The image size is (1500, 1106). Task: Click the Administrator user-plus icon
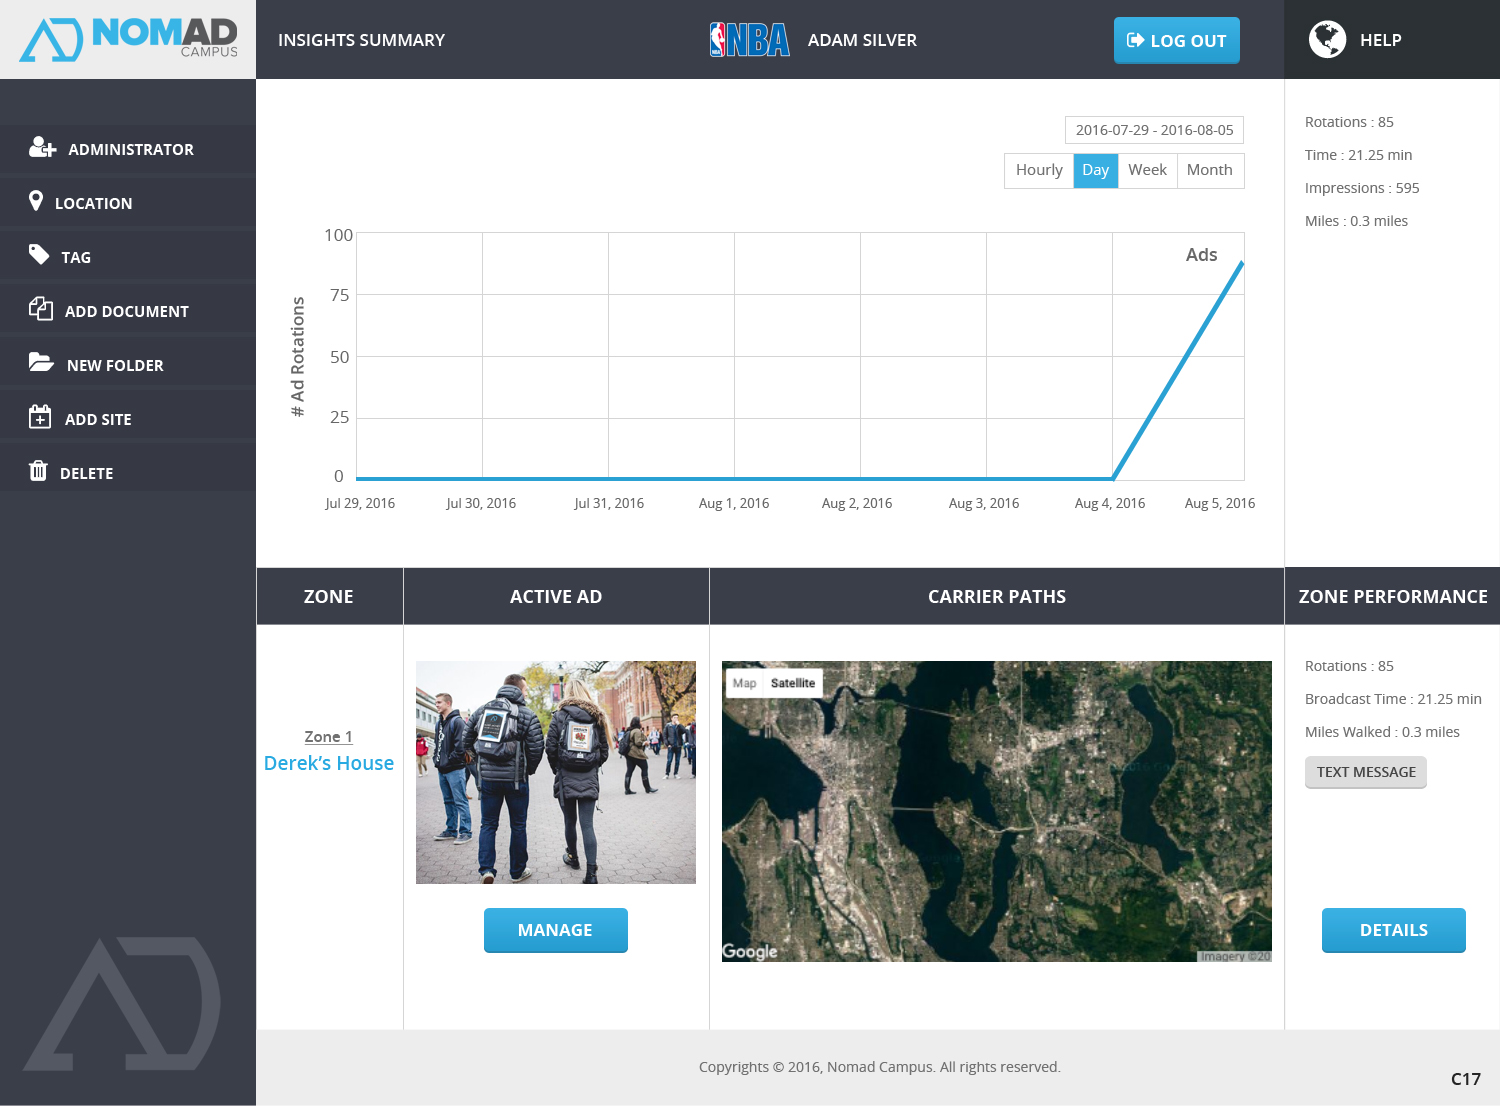[x=42, y=148]
